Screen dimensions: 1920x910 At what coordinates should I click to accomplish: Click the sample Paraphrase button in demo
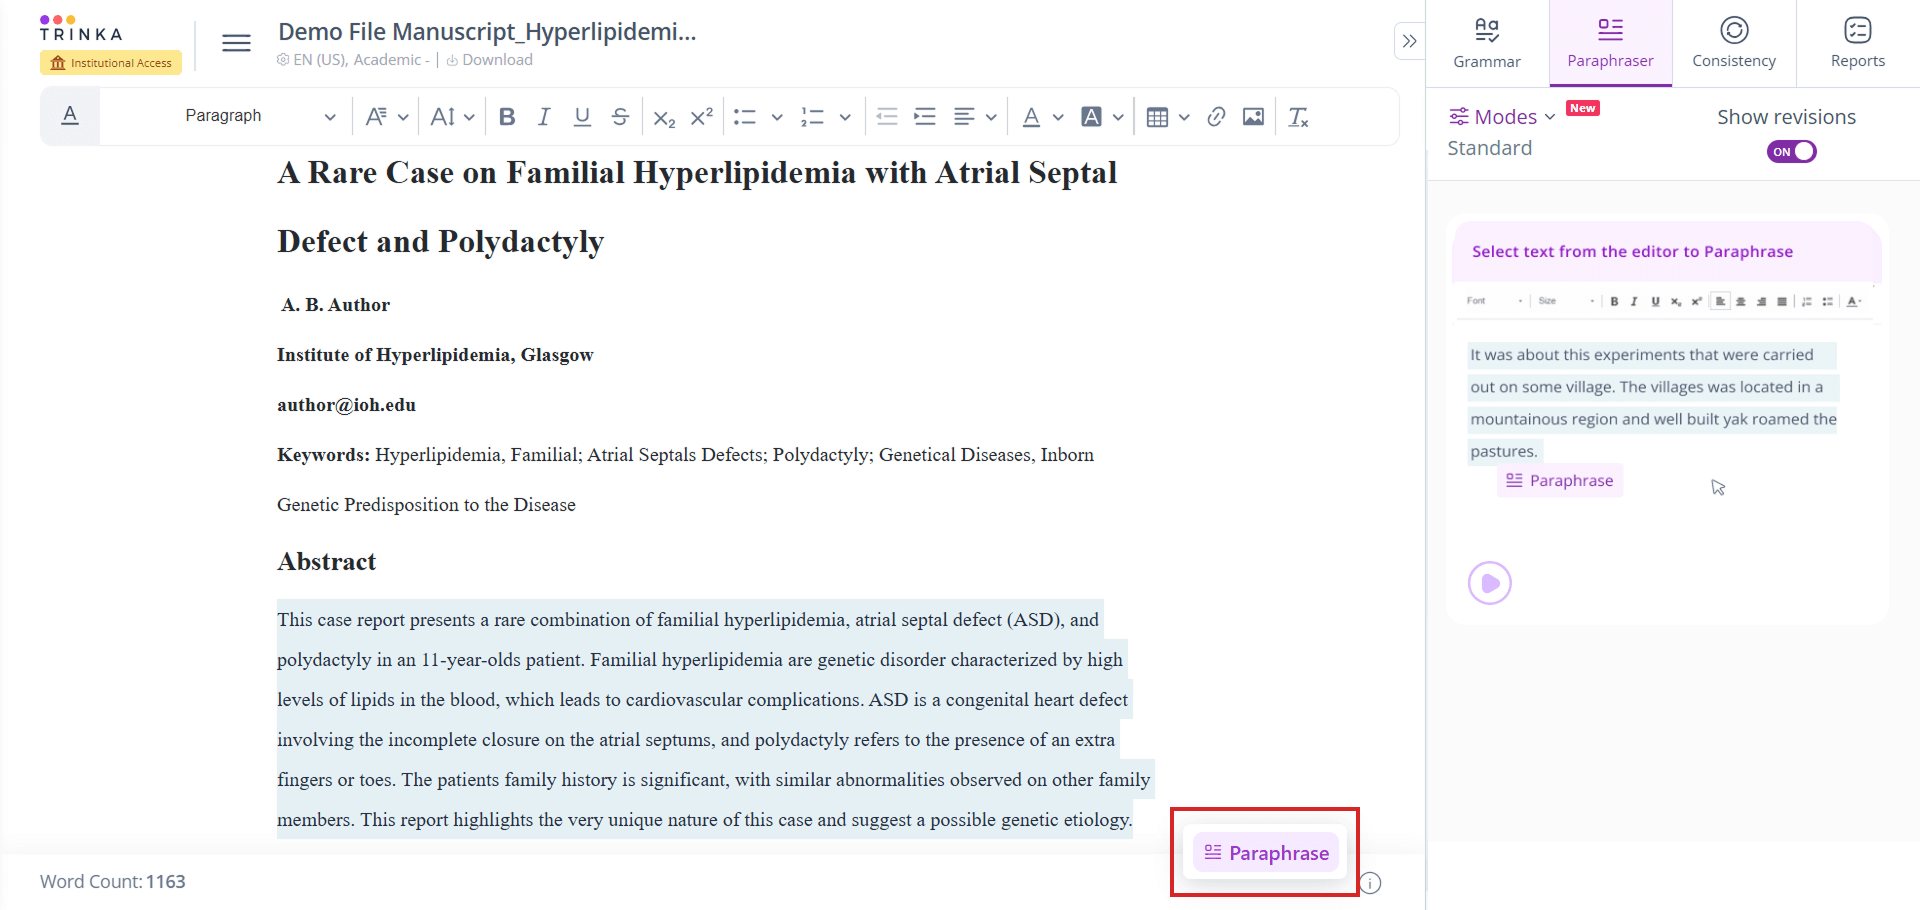coord(1560,481)
